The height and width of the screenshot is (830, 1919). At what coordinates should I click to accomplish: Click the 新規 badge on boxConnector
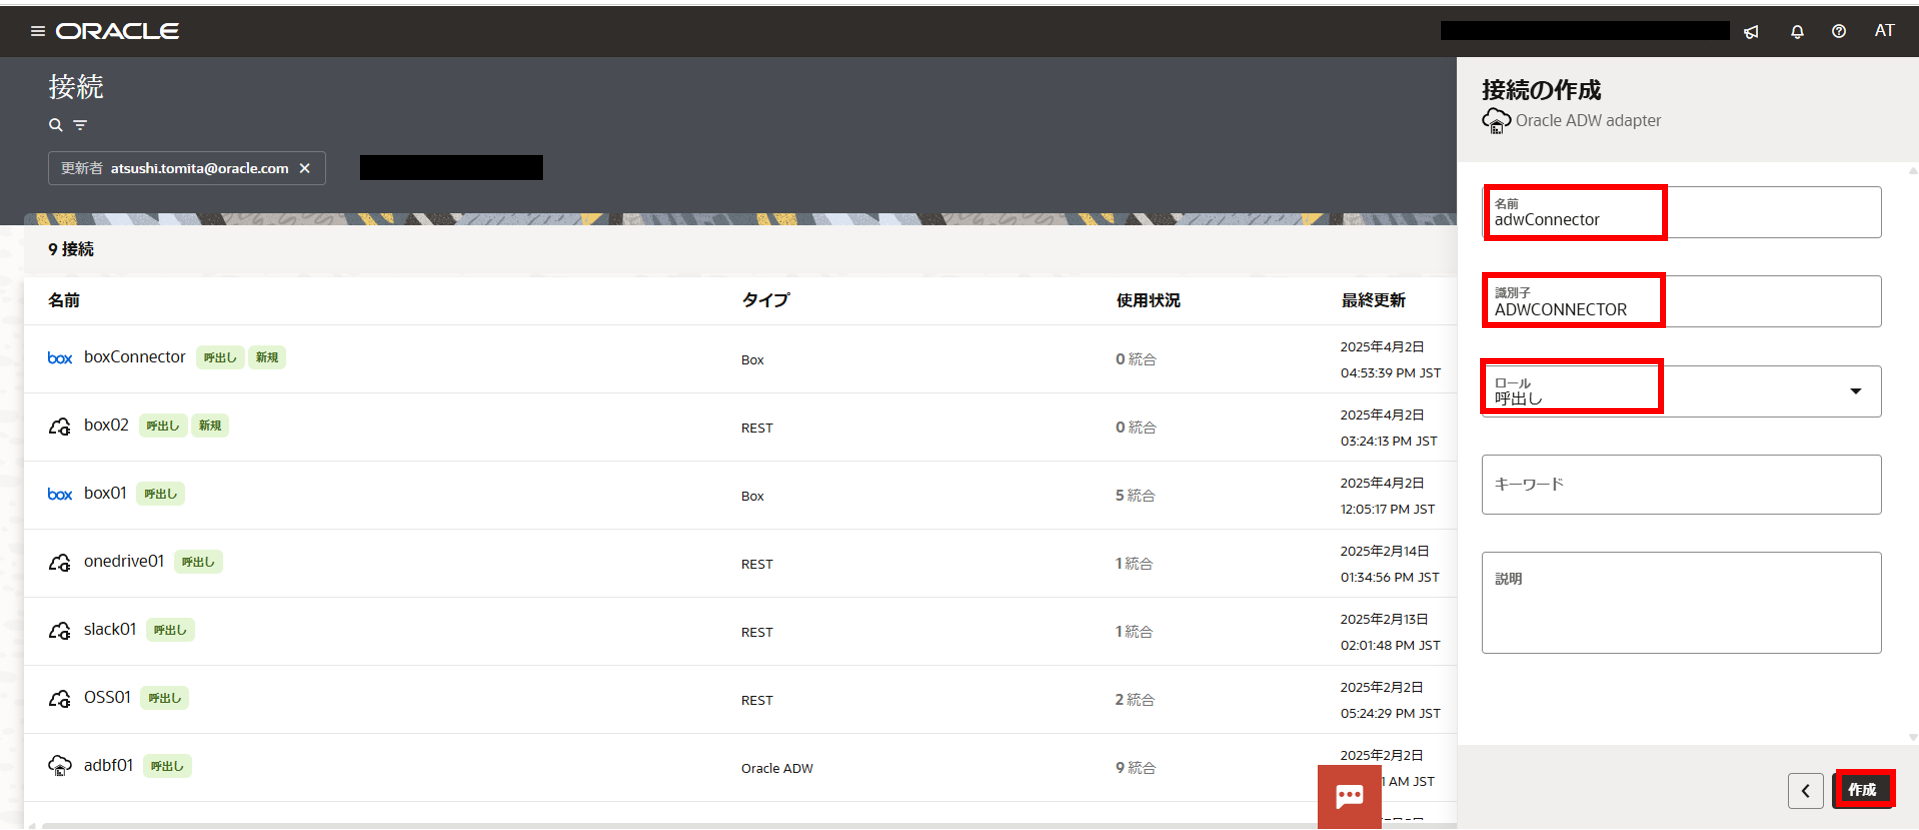pos(267,357)
